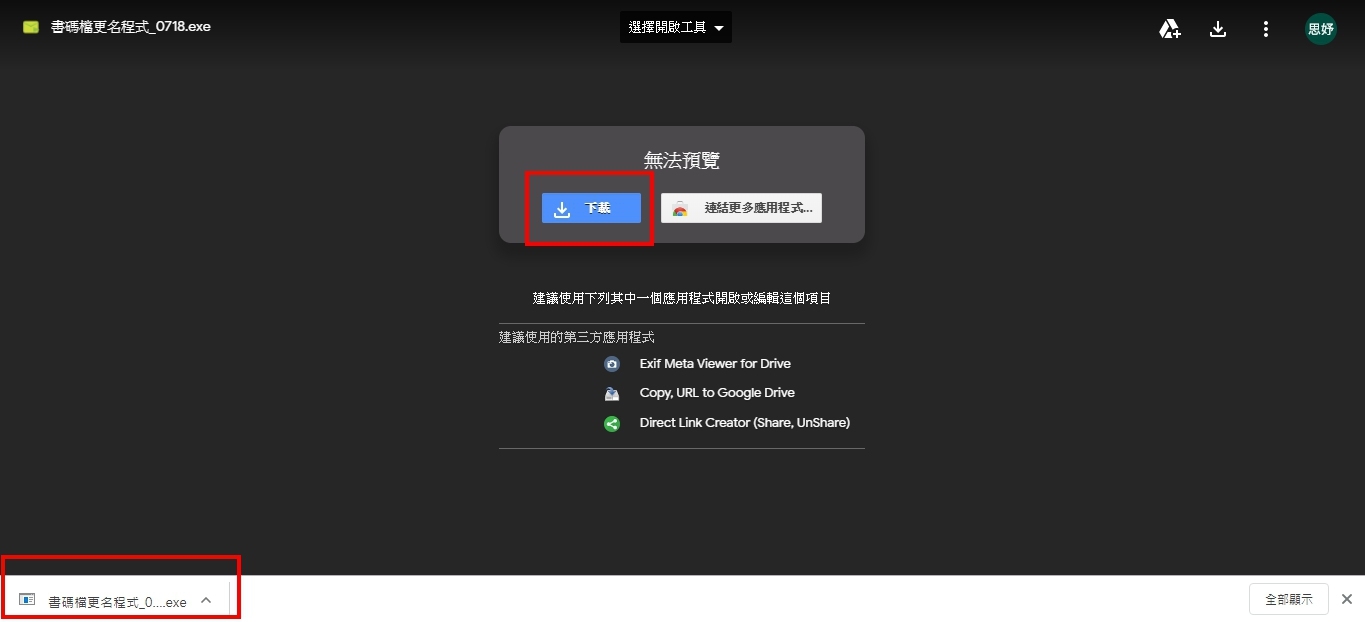Click the blue 下載 button
1365x622 pixels.
591,208
